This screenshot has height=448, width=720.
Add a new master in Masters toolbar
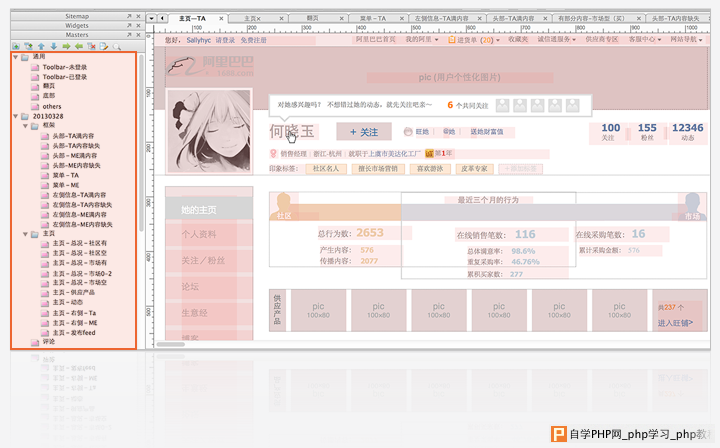[x=16, y=46]
